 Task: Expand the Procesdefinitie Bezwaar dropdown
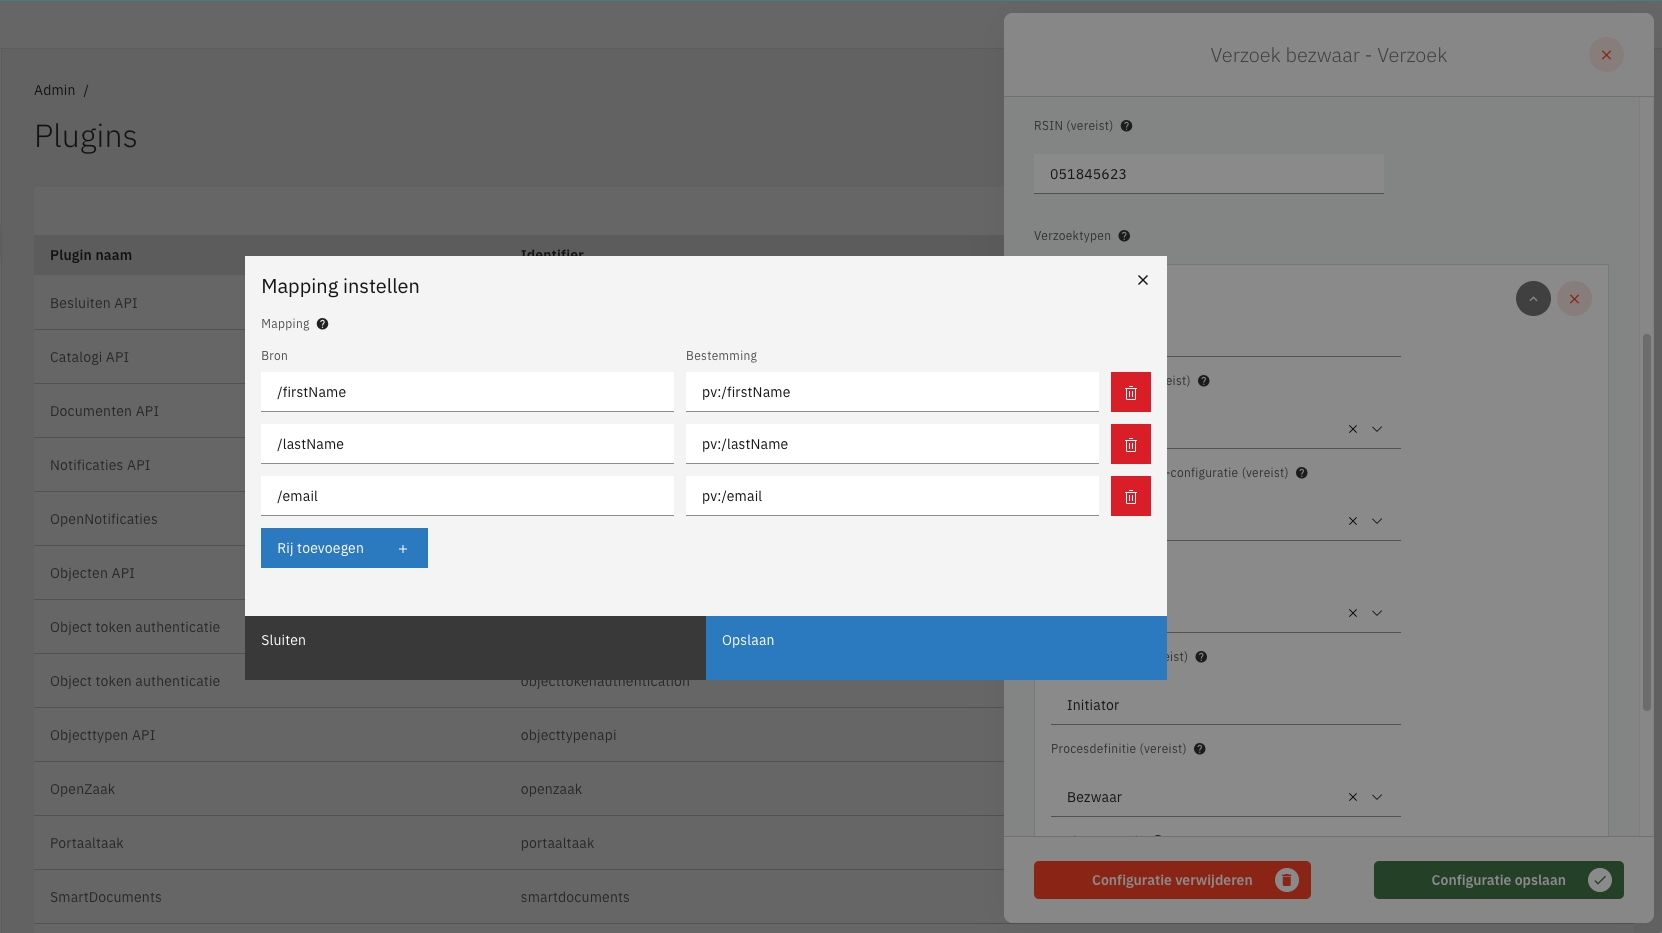click(1377, 797)
